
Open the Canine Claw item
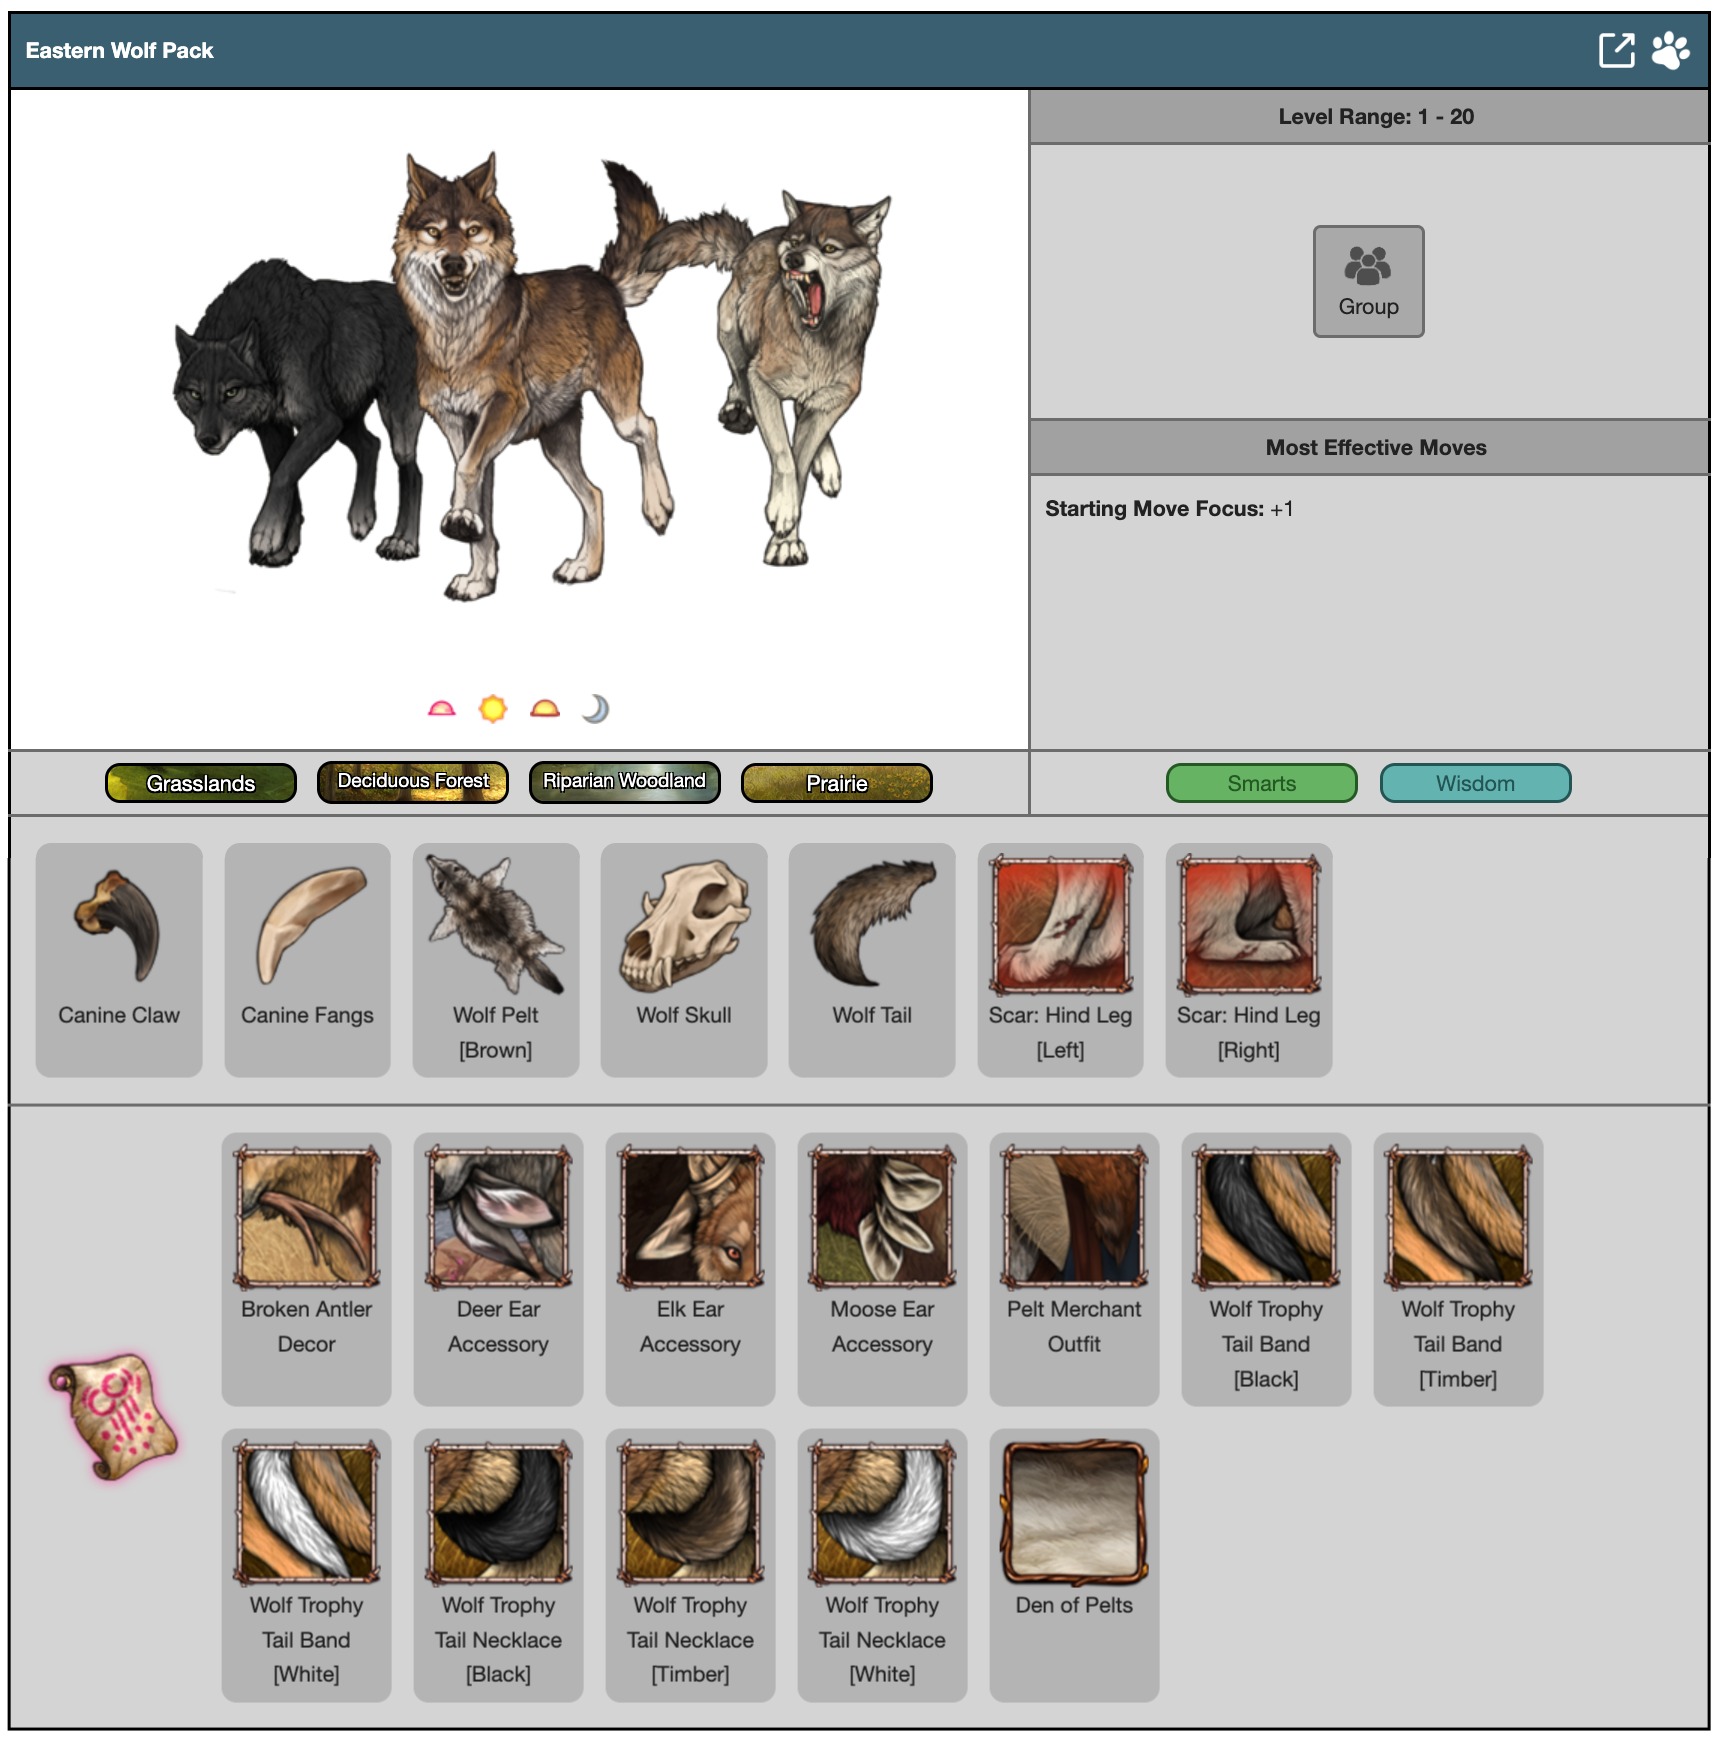[119, 958]
